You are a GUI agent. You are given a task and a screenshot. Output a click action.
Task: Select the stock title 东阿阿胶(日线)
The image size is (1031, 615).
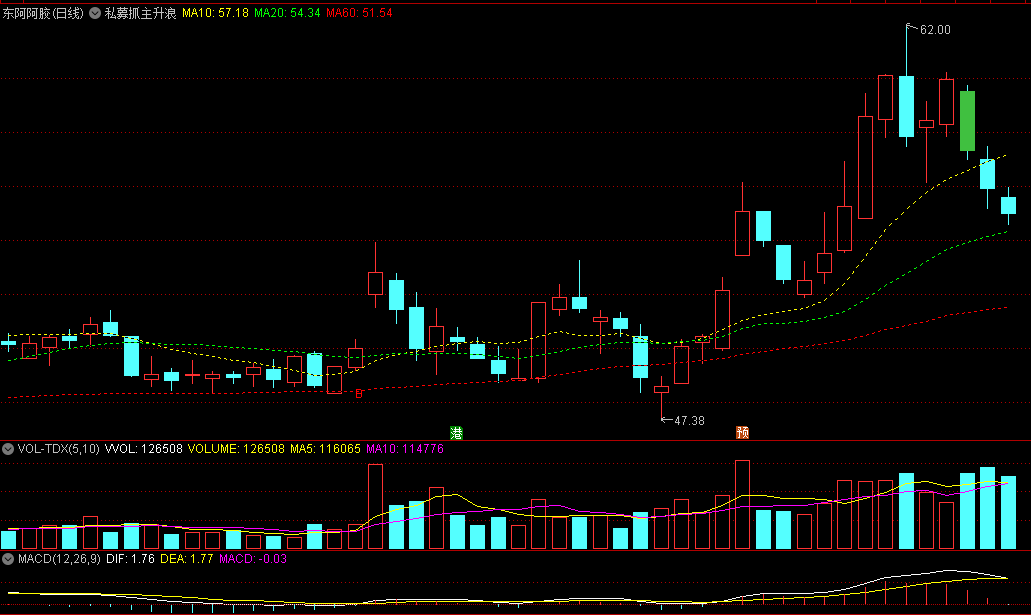click(43, 13)
